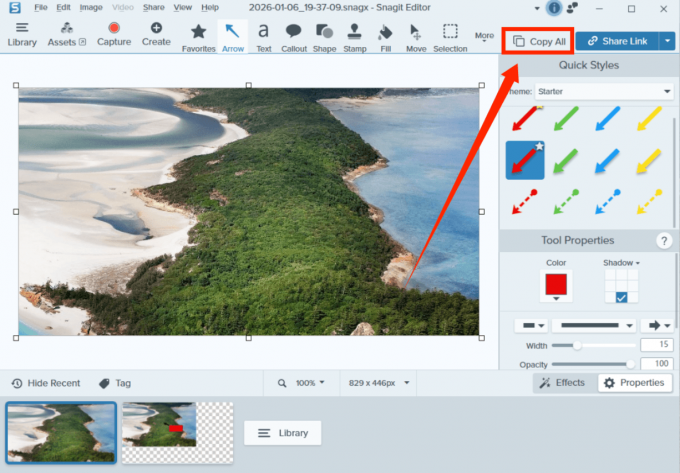Open the Image menu
Viewport: 680px width, 473px height.
click(x=91, y=7)
